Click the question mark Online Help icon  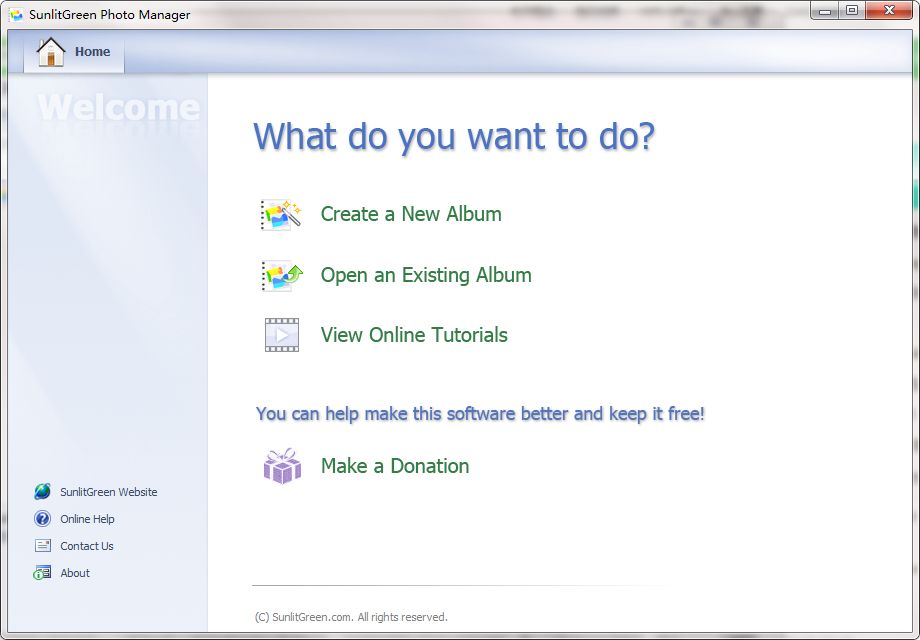[42, 519]
